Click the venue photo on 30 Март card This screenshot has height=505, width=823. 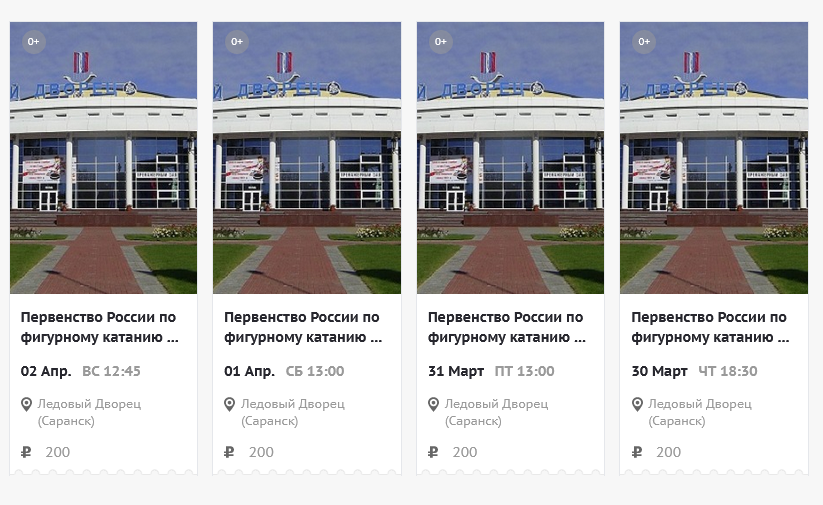pos(714,160)
